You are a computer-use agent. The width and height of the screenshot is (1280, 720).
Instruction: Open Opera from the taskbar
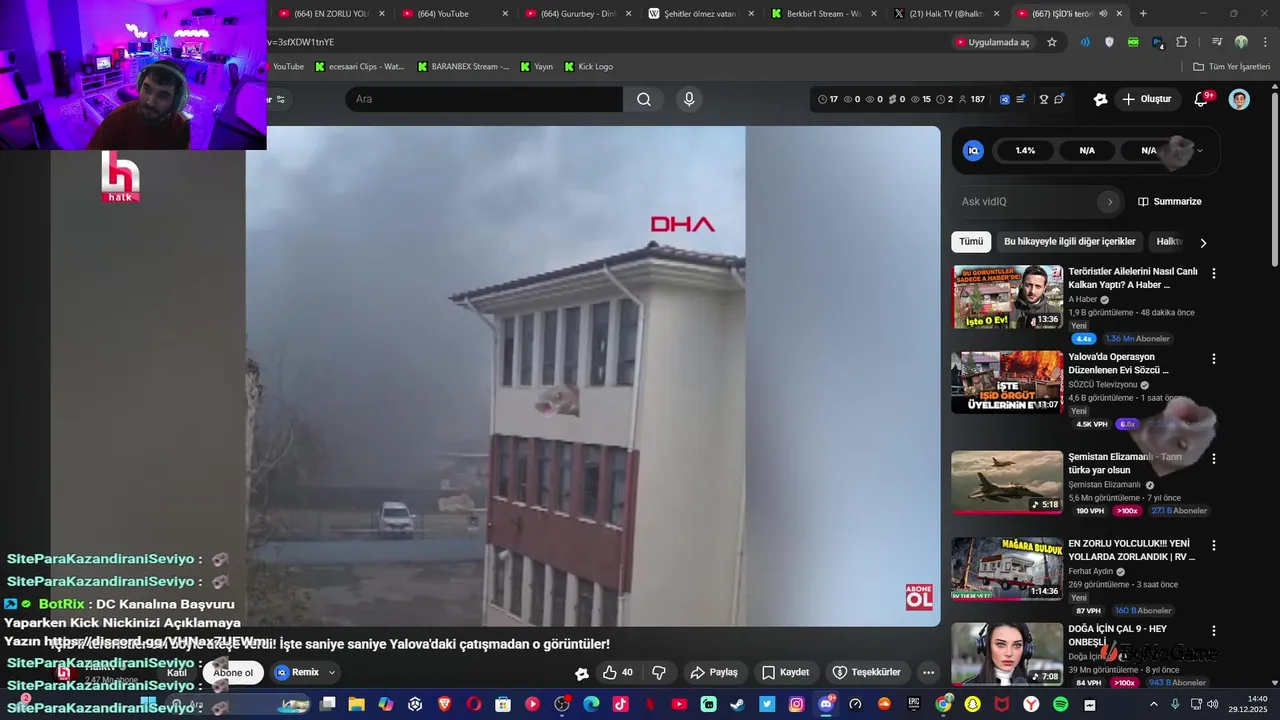pos(473,704)
